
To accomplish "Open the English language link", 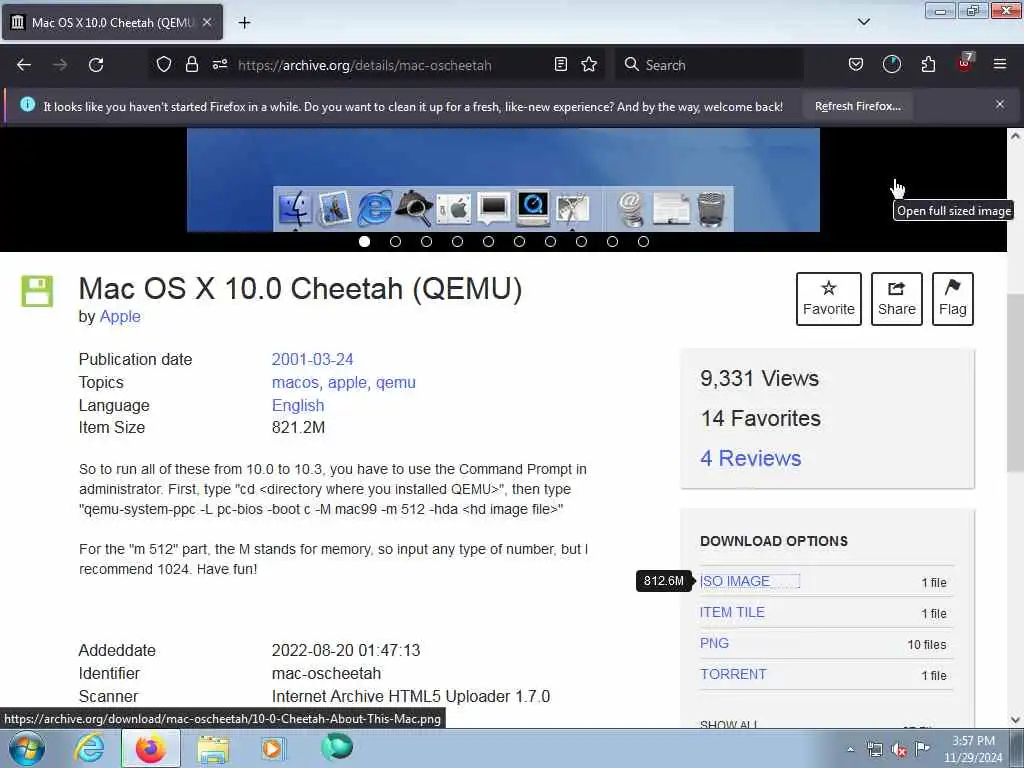I will point(298,405).
